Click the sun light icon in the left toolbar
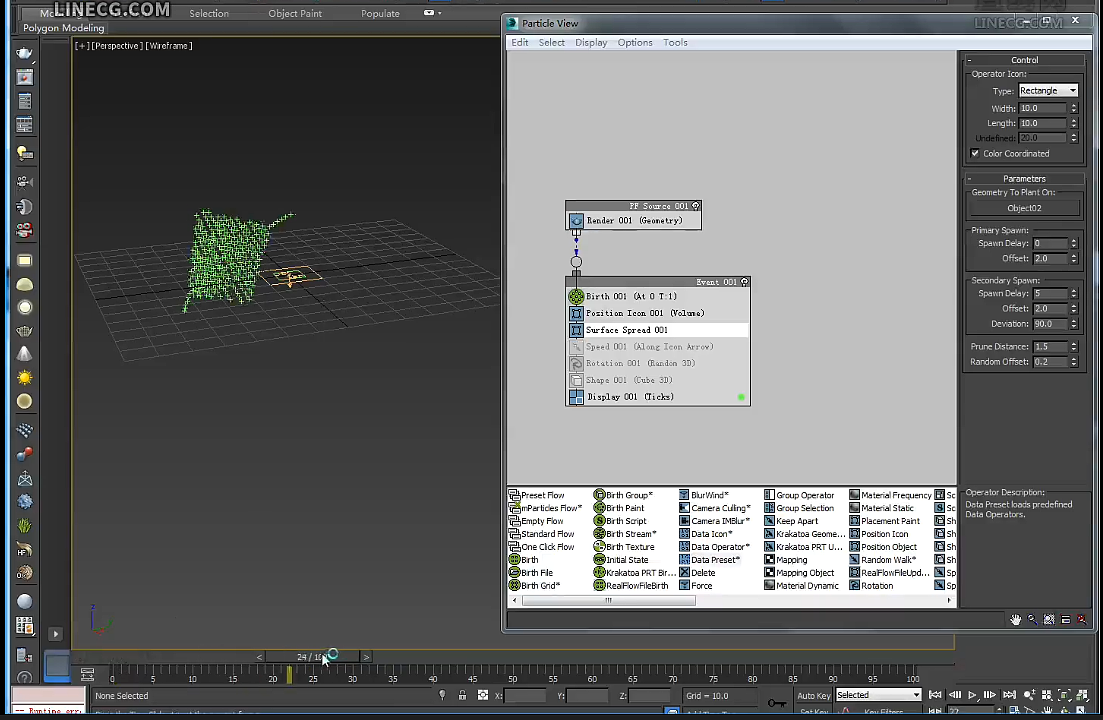Screen dimensions: 1103x720 (24, 375)
